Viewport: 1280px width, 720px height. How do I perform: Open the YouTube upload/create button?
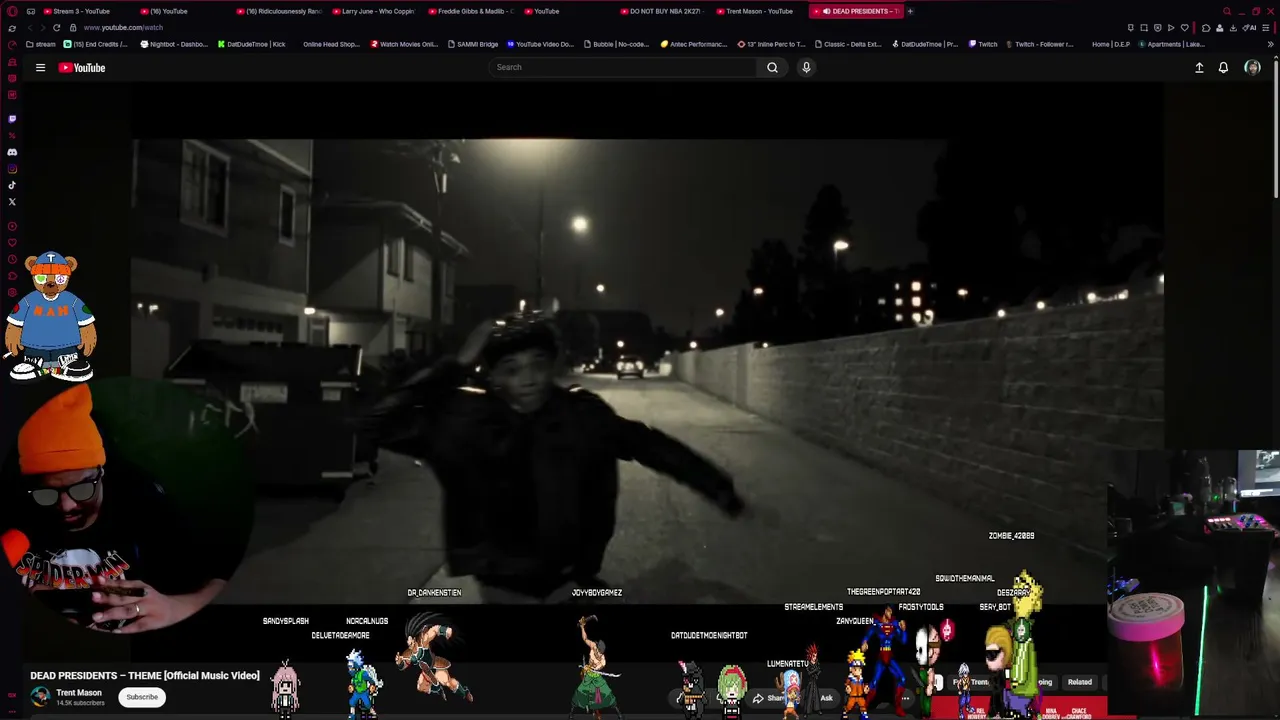point(1199,68)
